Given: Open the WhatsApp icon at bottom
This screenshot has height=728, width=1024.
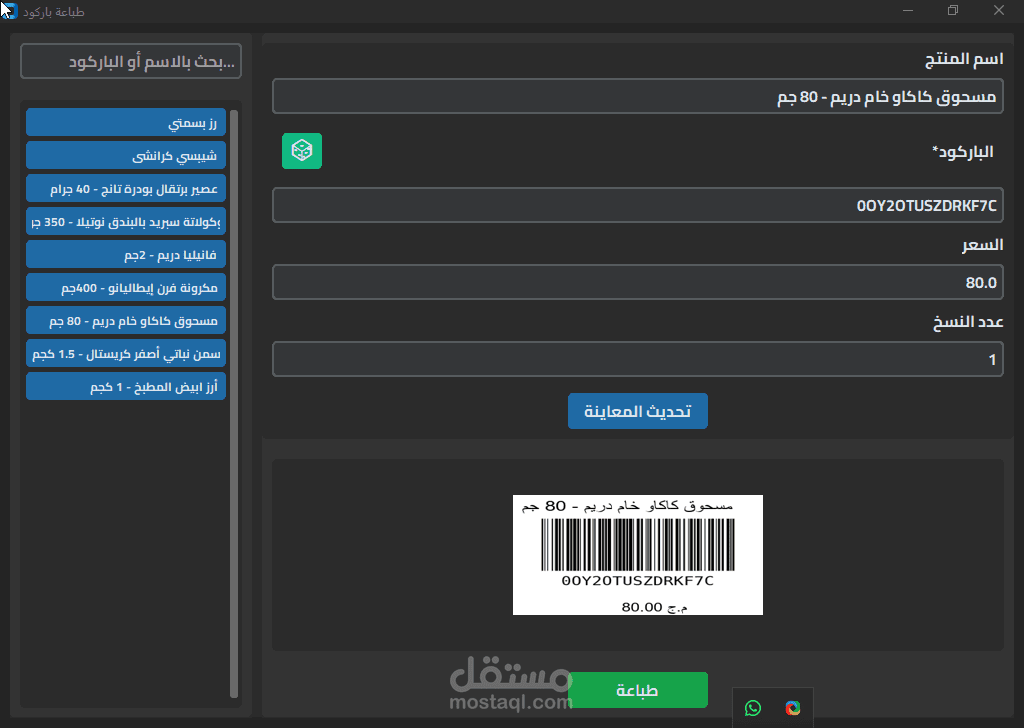Looking at the screenshot, I should (753, 708).
